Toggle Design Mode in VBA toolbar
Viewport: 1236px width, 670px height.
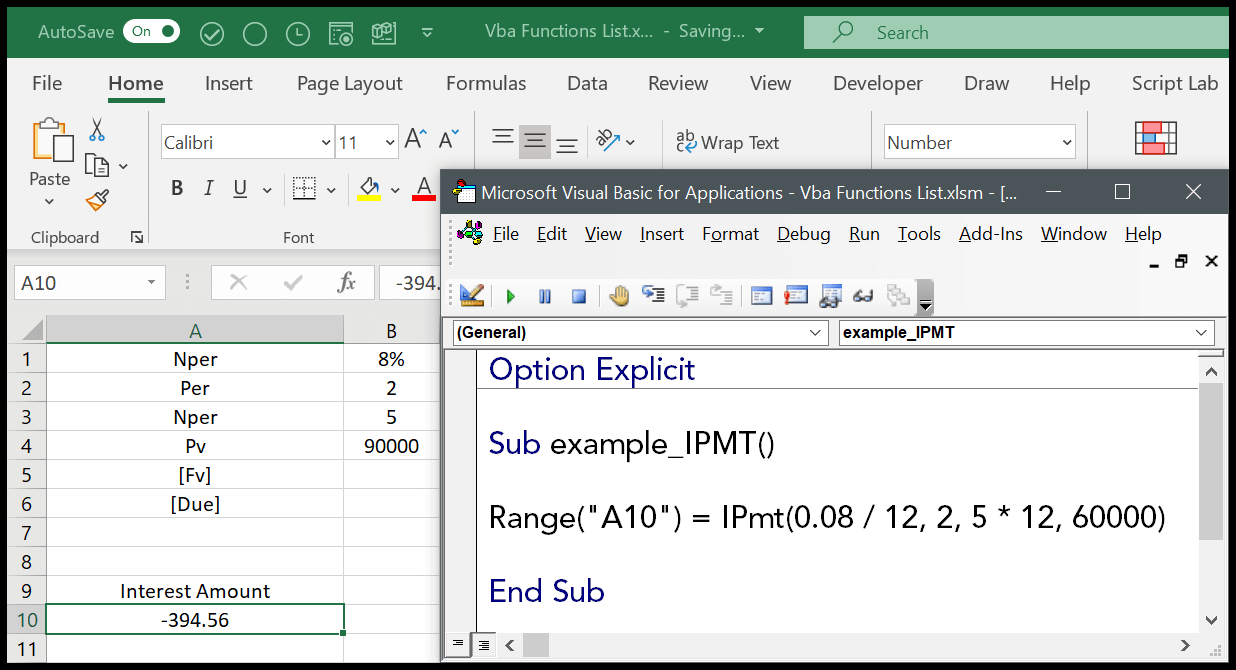pyautogui.click(x=472, y=296)
